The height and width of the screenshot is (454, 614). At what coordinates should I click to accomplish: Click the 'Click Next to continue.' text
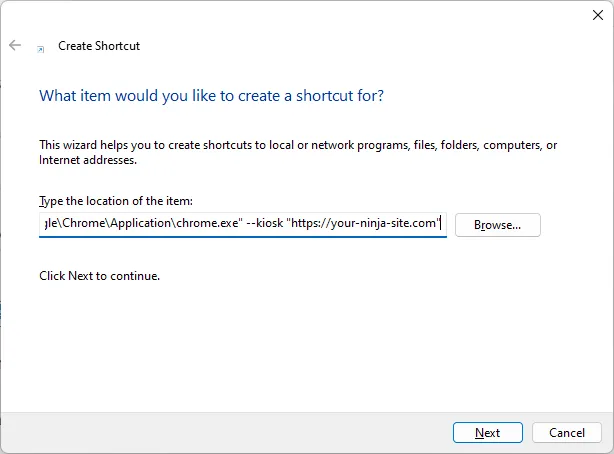[x=99, y=276]
